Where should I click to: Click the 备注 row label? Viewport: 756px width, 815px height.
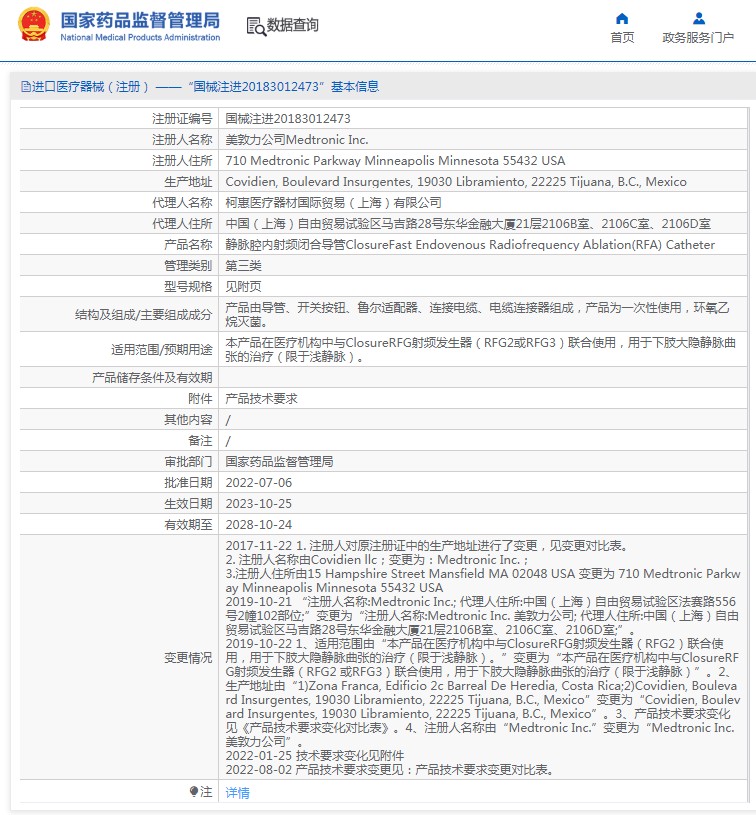click(200, 441)
